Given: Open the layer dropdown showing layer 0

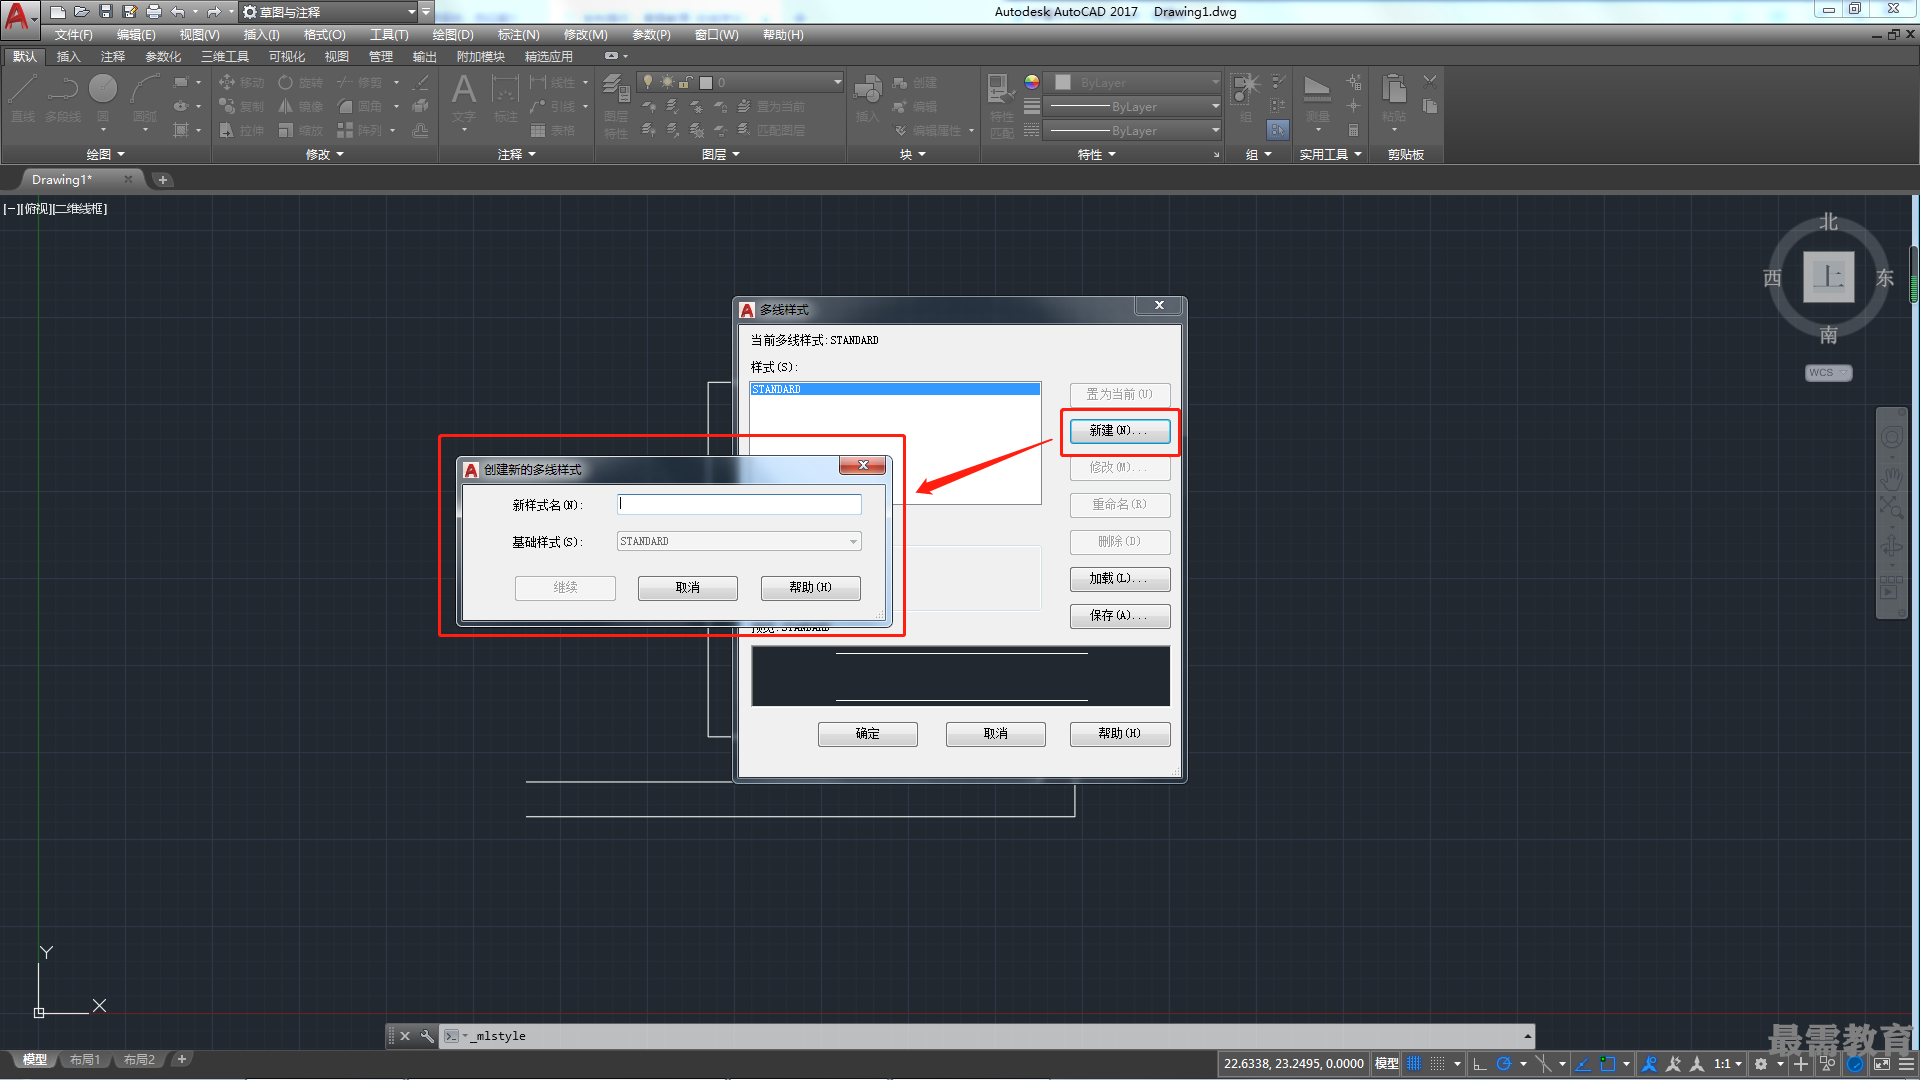Looking at the screenshot, I should [x=741, y=82].
